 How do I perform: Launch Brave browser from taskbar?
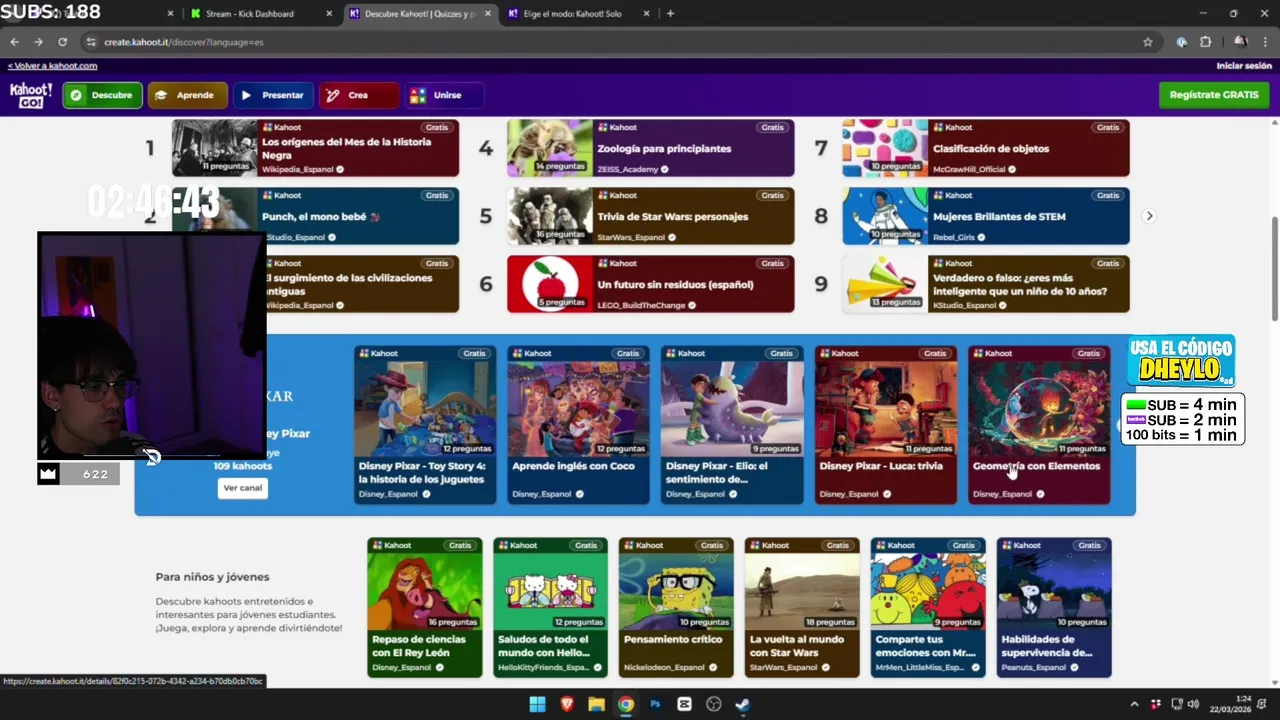point(567,704)
